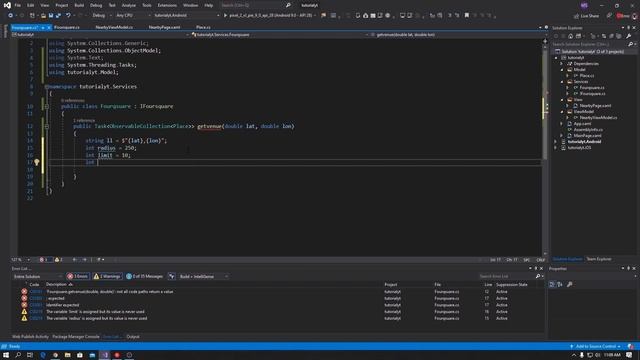Open the editor zoom percentage dropdown
This screenshot has height=360, width=640.
(20, 260)
